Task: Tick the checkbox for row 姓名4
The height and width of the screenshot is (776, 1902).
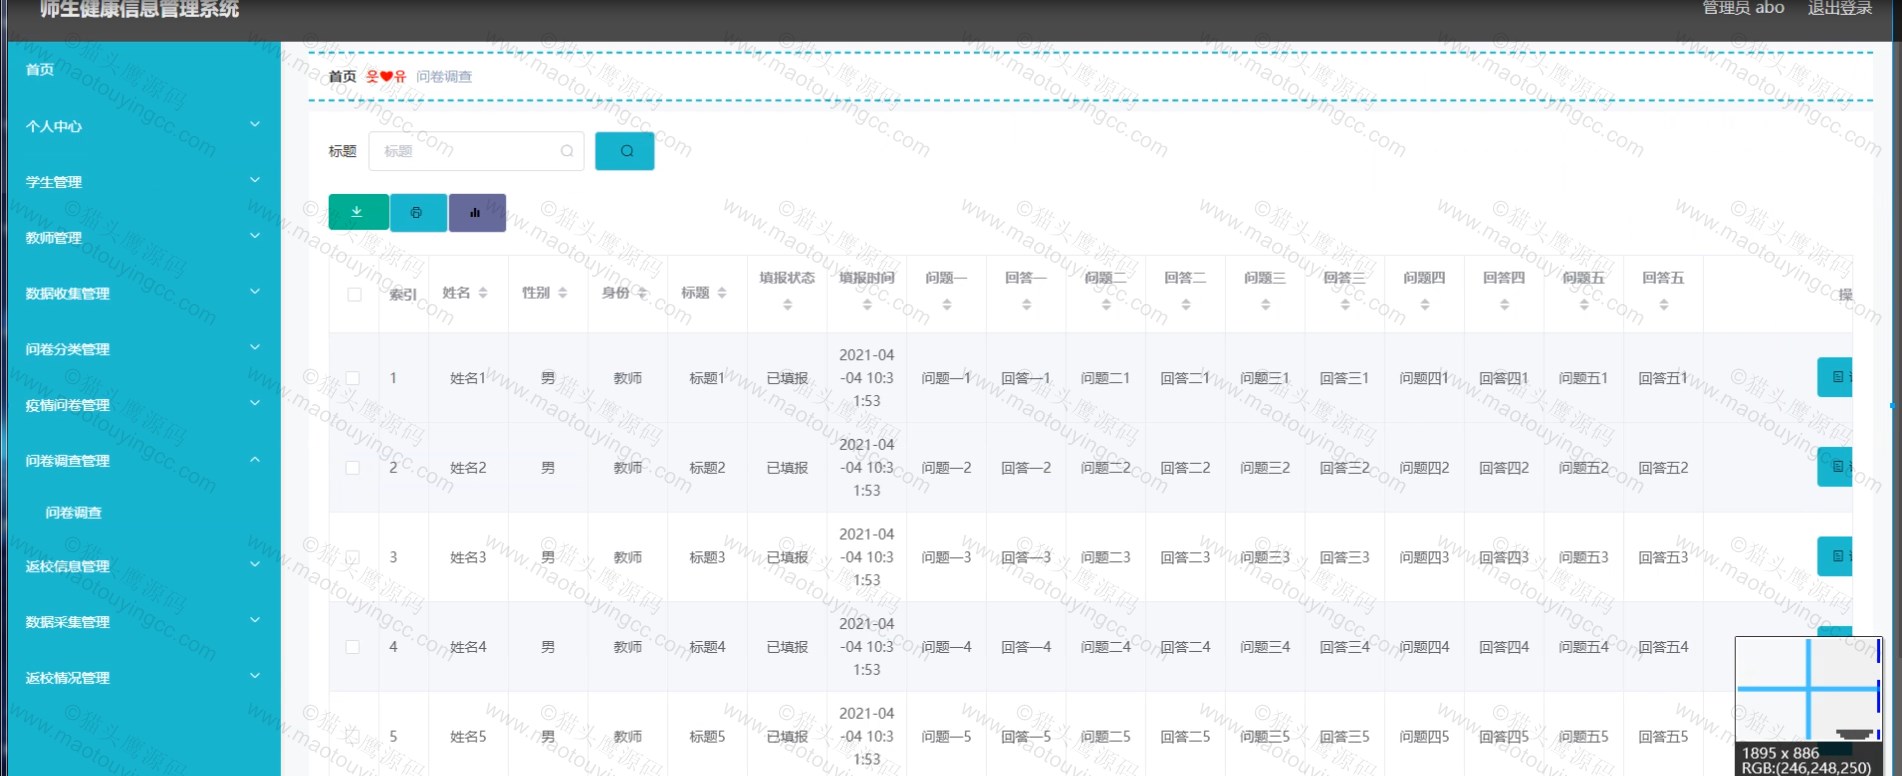Action: (x=353, y=647)
